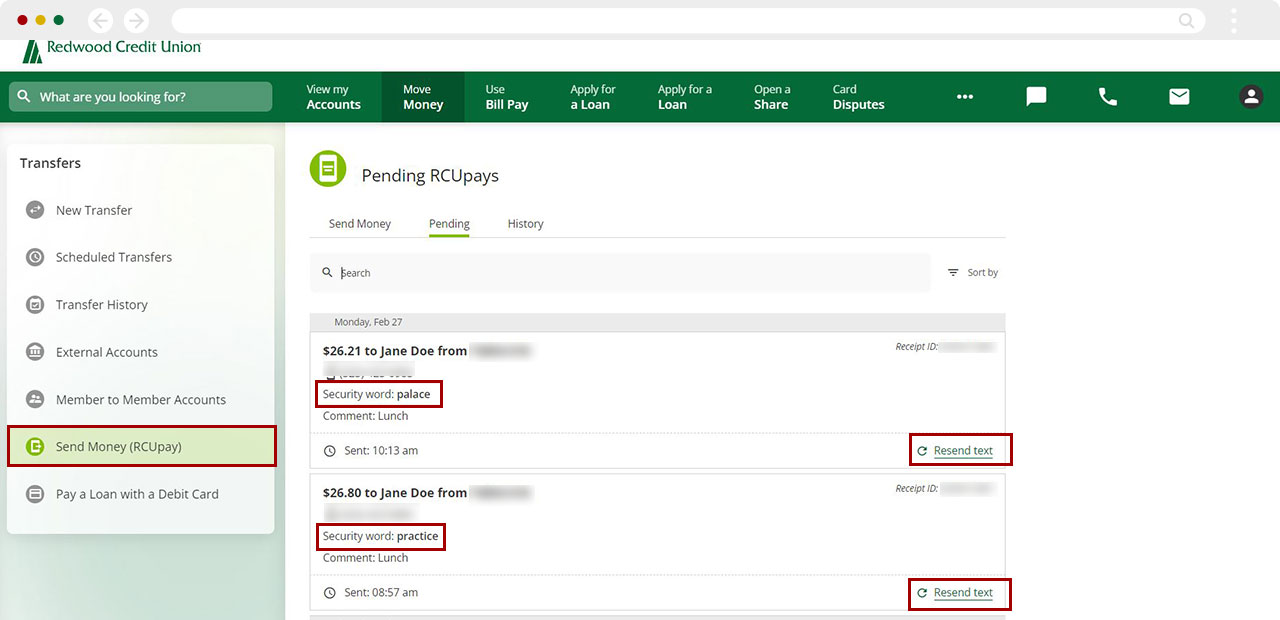
Task: Click the clock icon beside Sent: 10:13 am
Action: [330, 451]
